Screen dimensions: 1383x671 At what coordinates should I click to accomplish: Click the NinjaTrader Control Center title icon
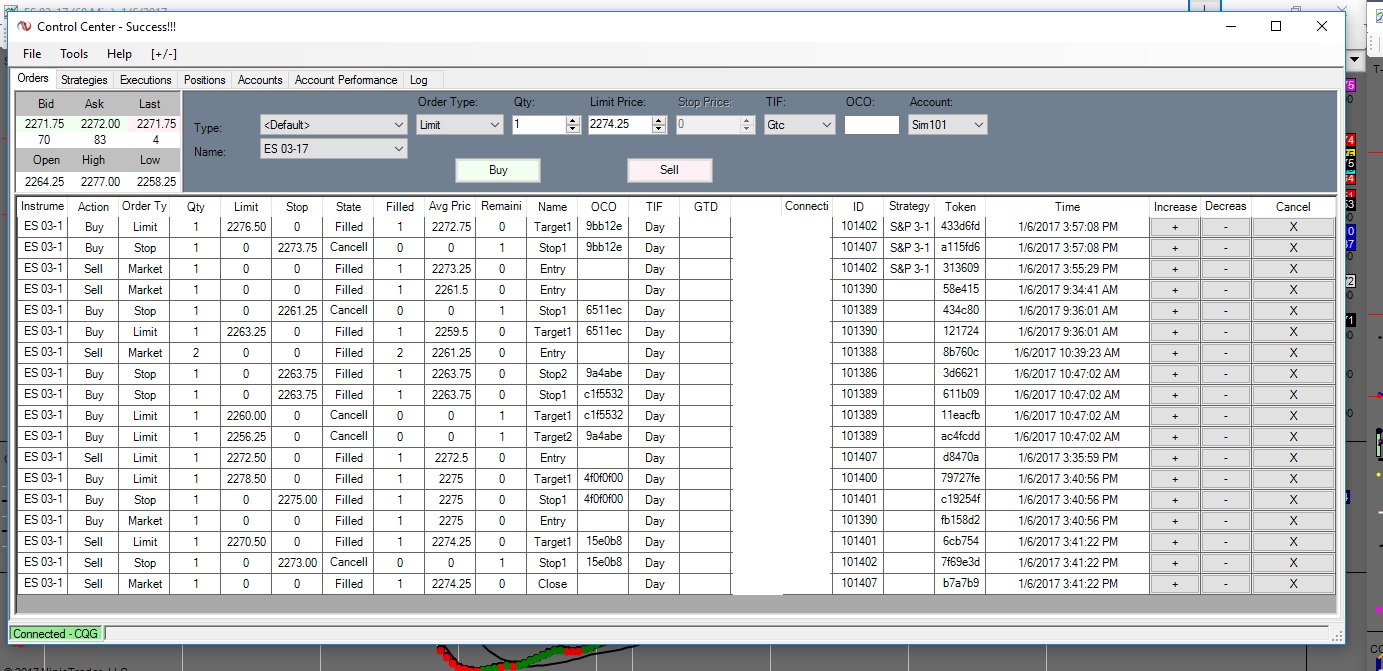[x=24, y=26]
